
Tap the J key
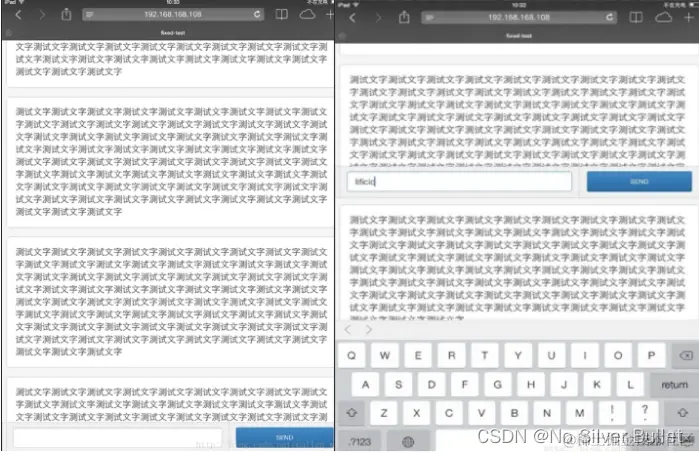pyautogui.click(x=564, y=384)
